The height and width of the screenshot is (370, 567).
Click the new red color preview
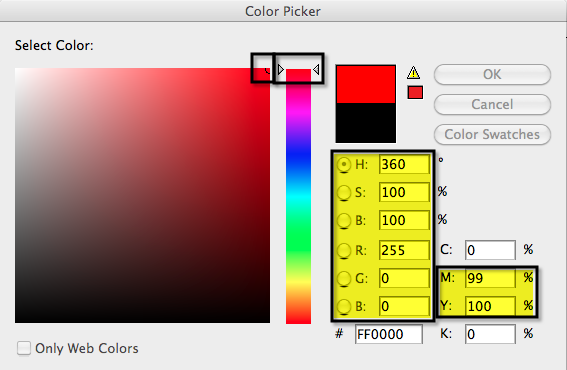point(366,84)
